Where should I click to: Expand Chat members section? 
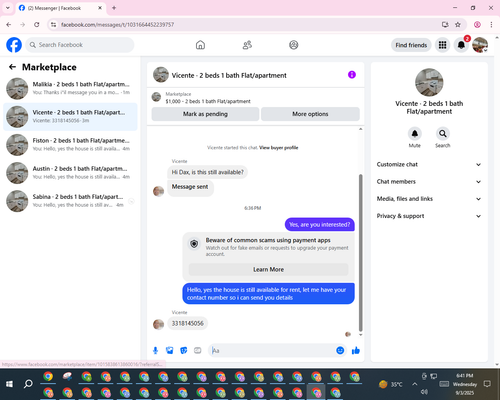click(x=429, y=182)
